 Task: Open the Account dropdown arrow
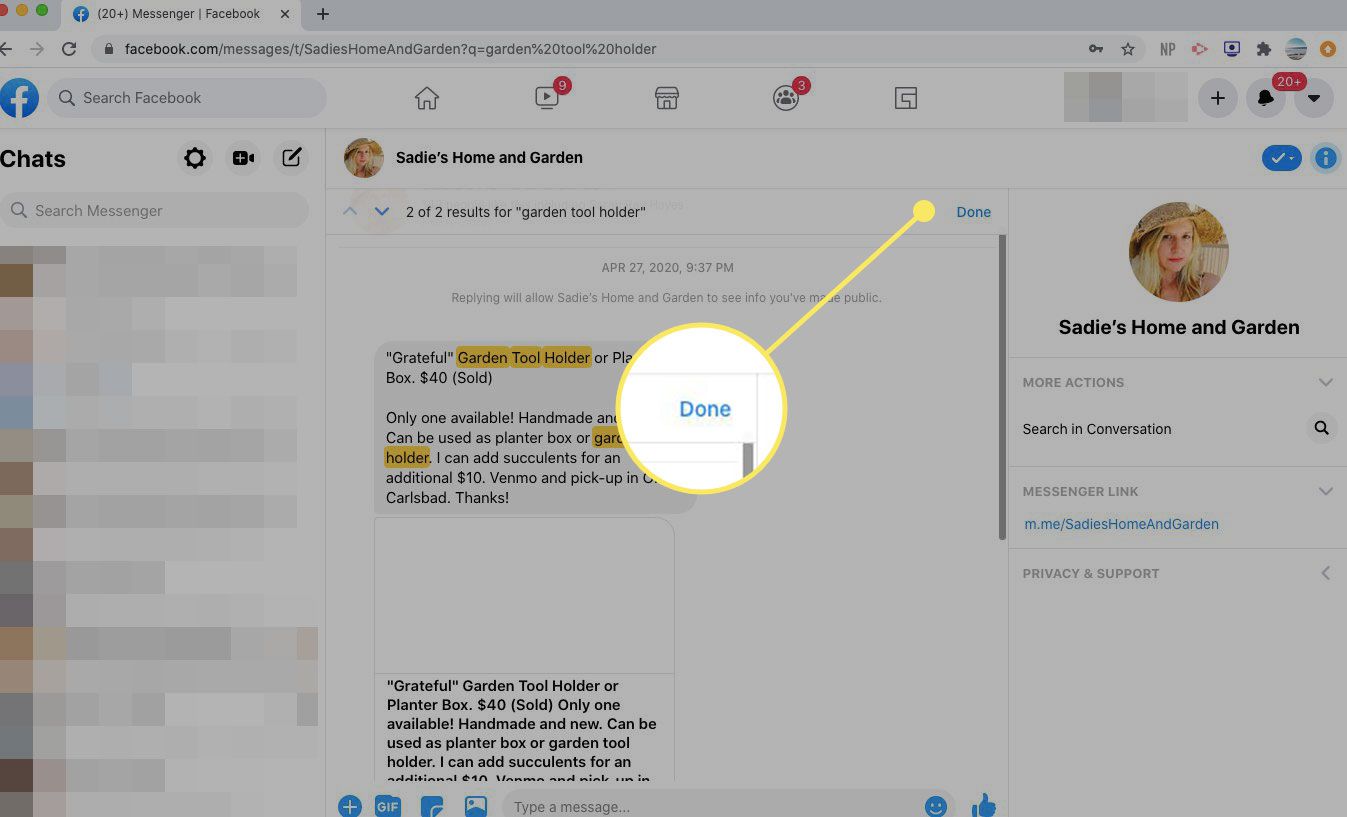1314,98
